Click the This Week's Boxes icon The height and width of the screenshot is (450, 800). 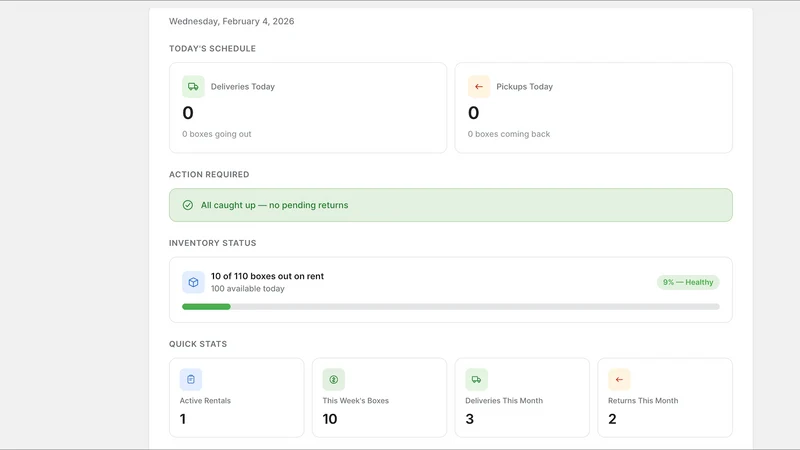click(334, 380)
